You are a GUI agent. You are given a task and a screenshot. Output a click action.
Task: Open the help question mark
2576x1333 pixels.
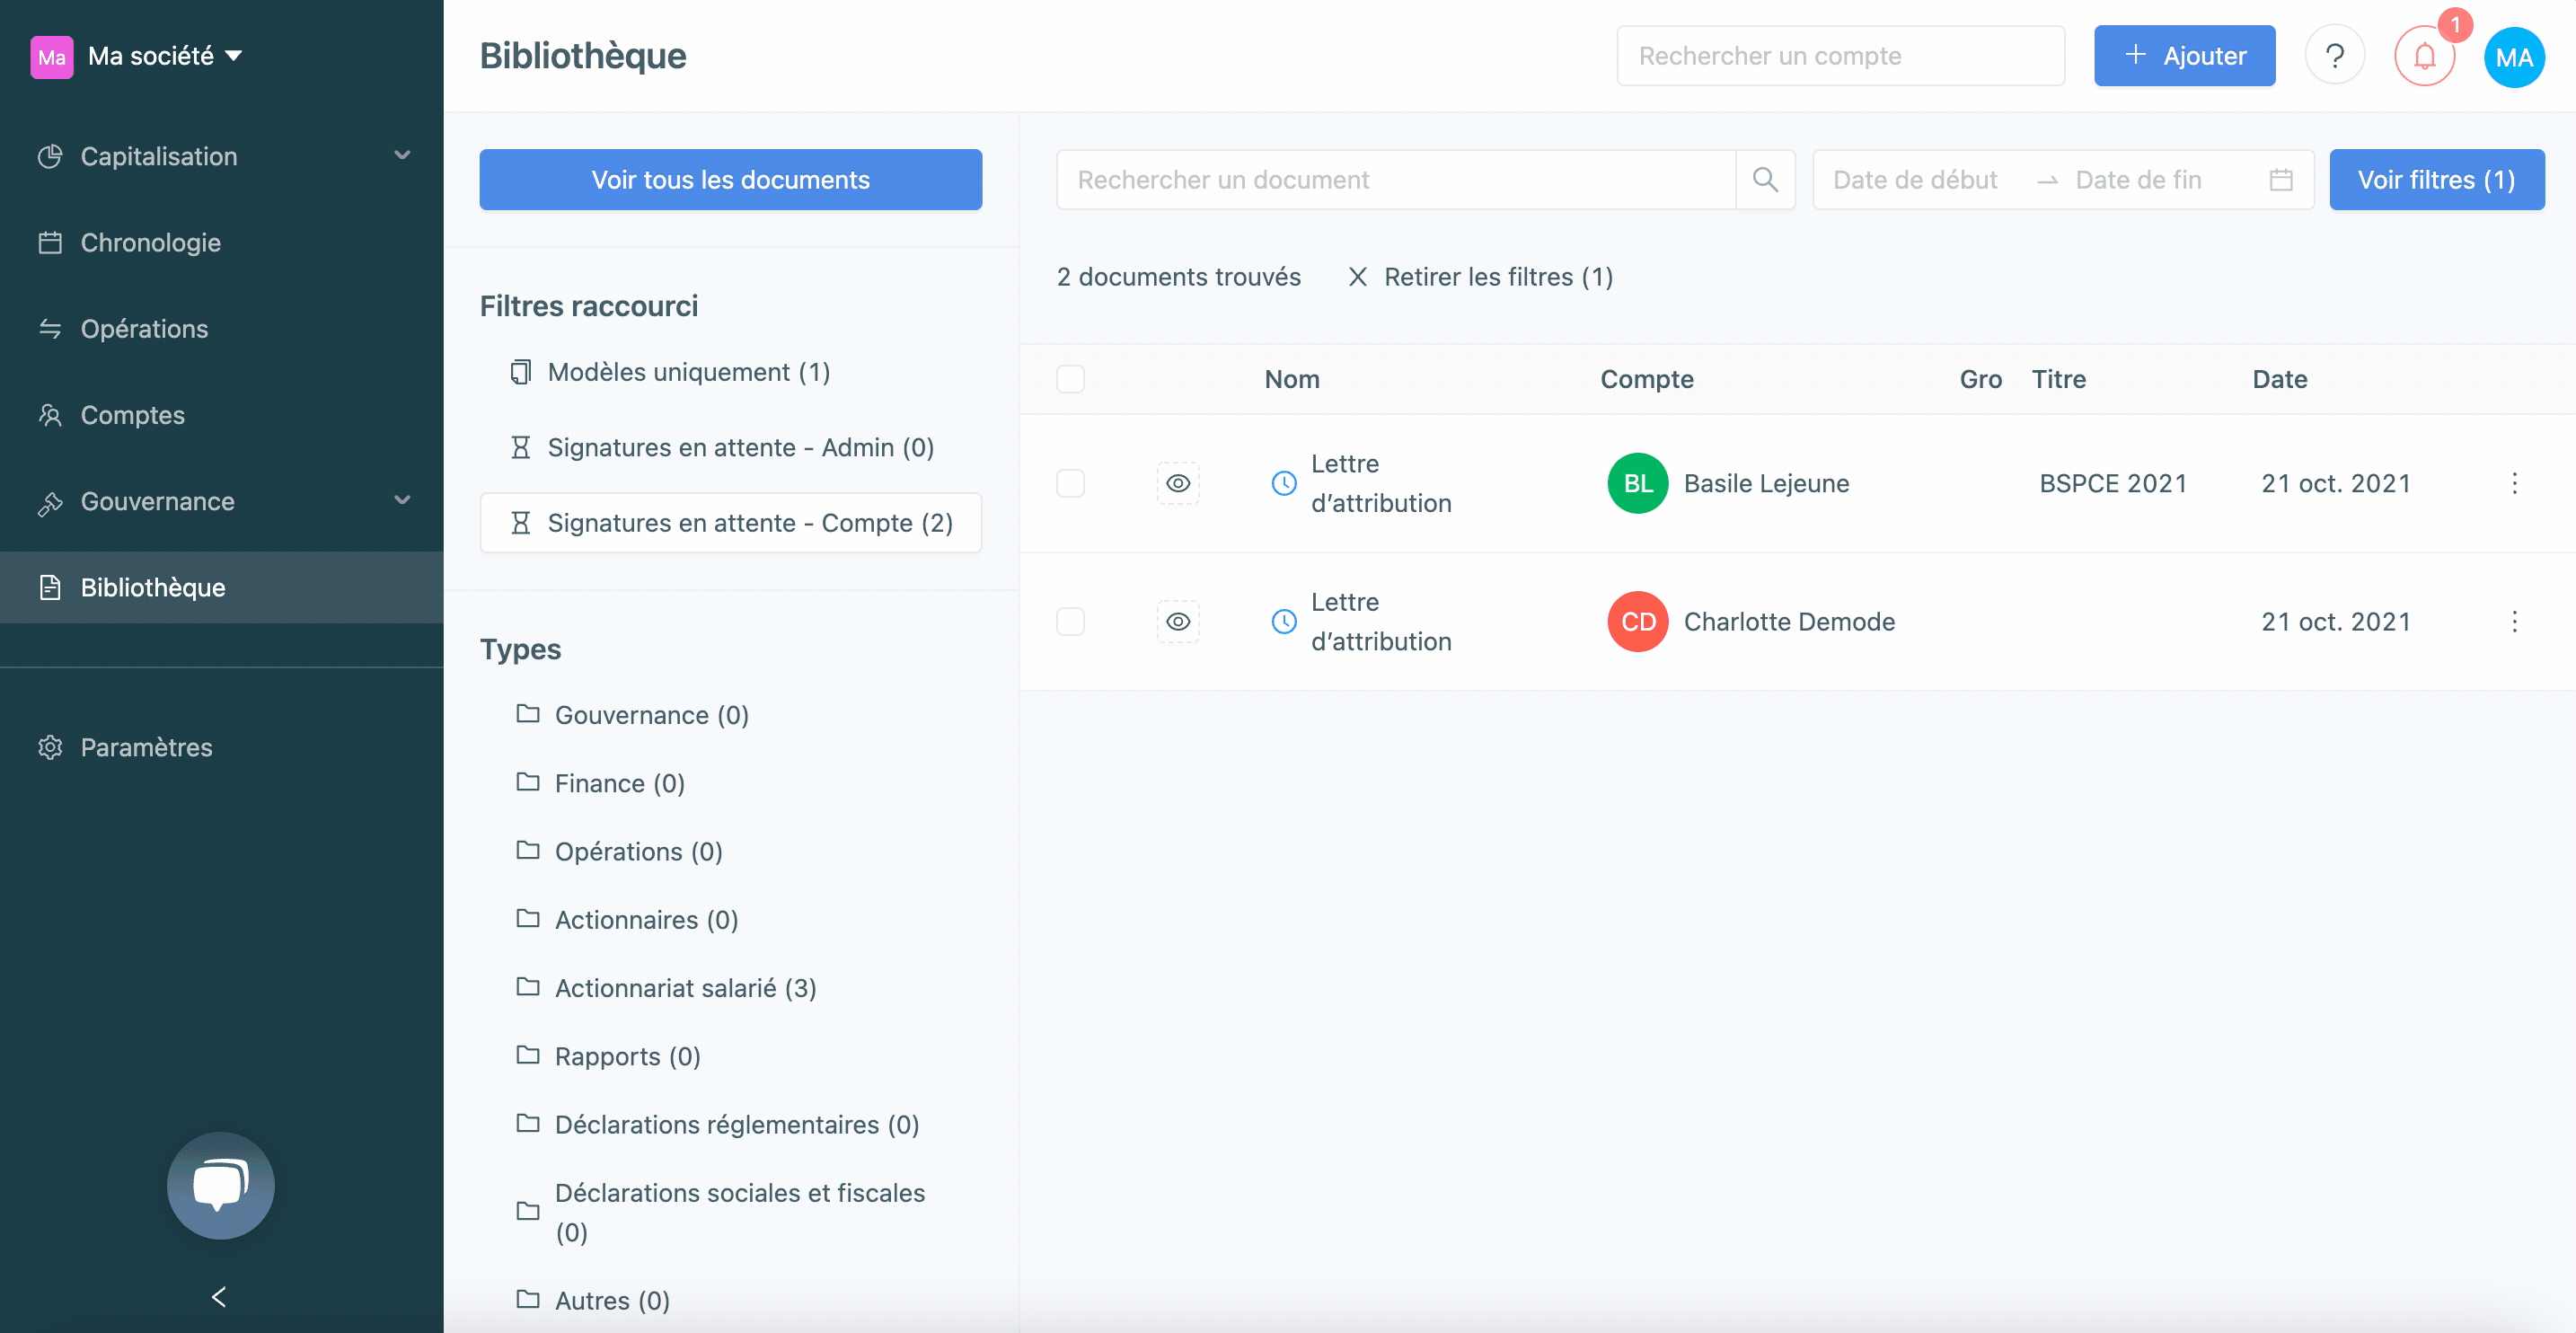click(2334, 56)
